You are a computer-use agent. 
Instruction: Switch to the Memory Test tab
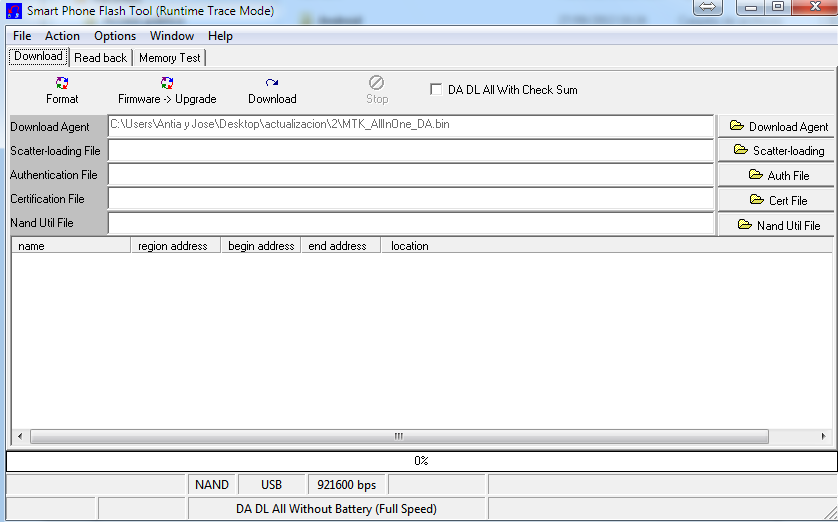coord(169,58)
